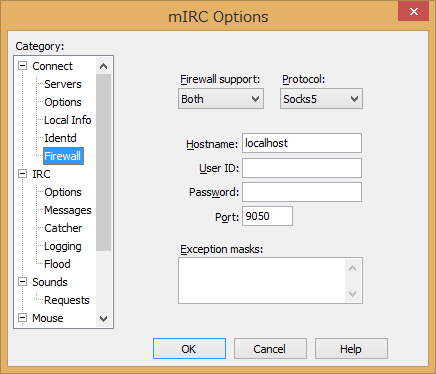Select Options under IRC
The image size is (436, 374).
pyautogui.click(x=63, y=192)
